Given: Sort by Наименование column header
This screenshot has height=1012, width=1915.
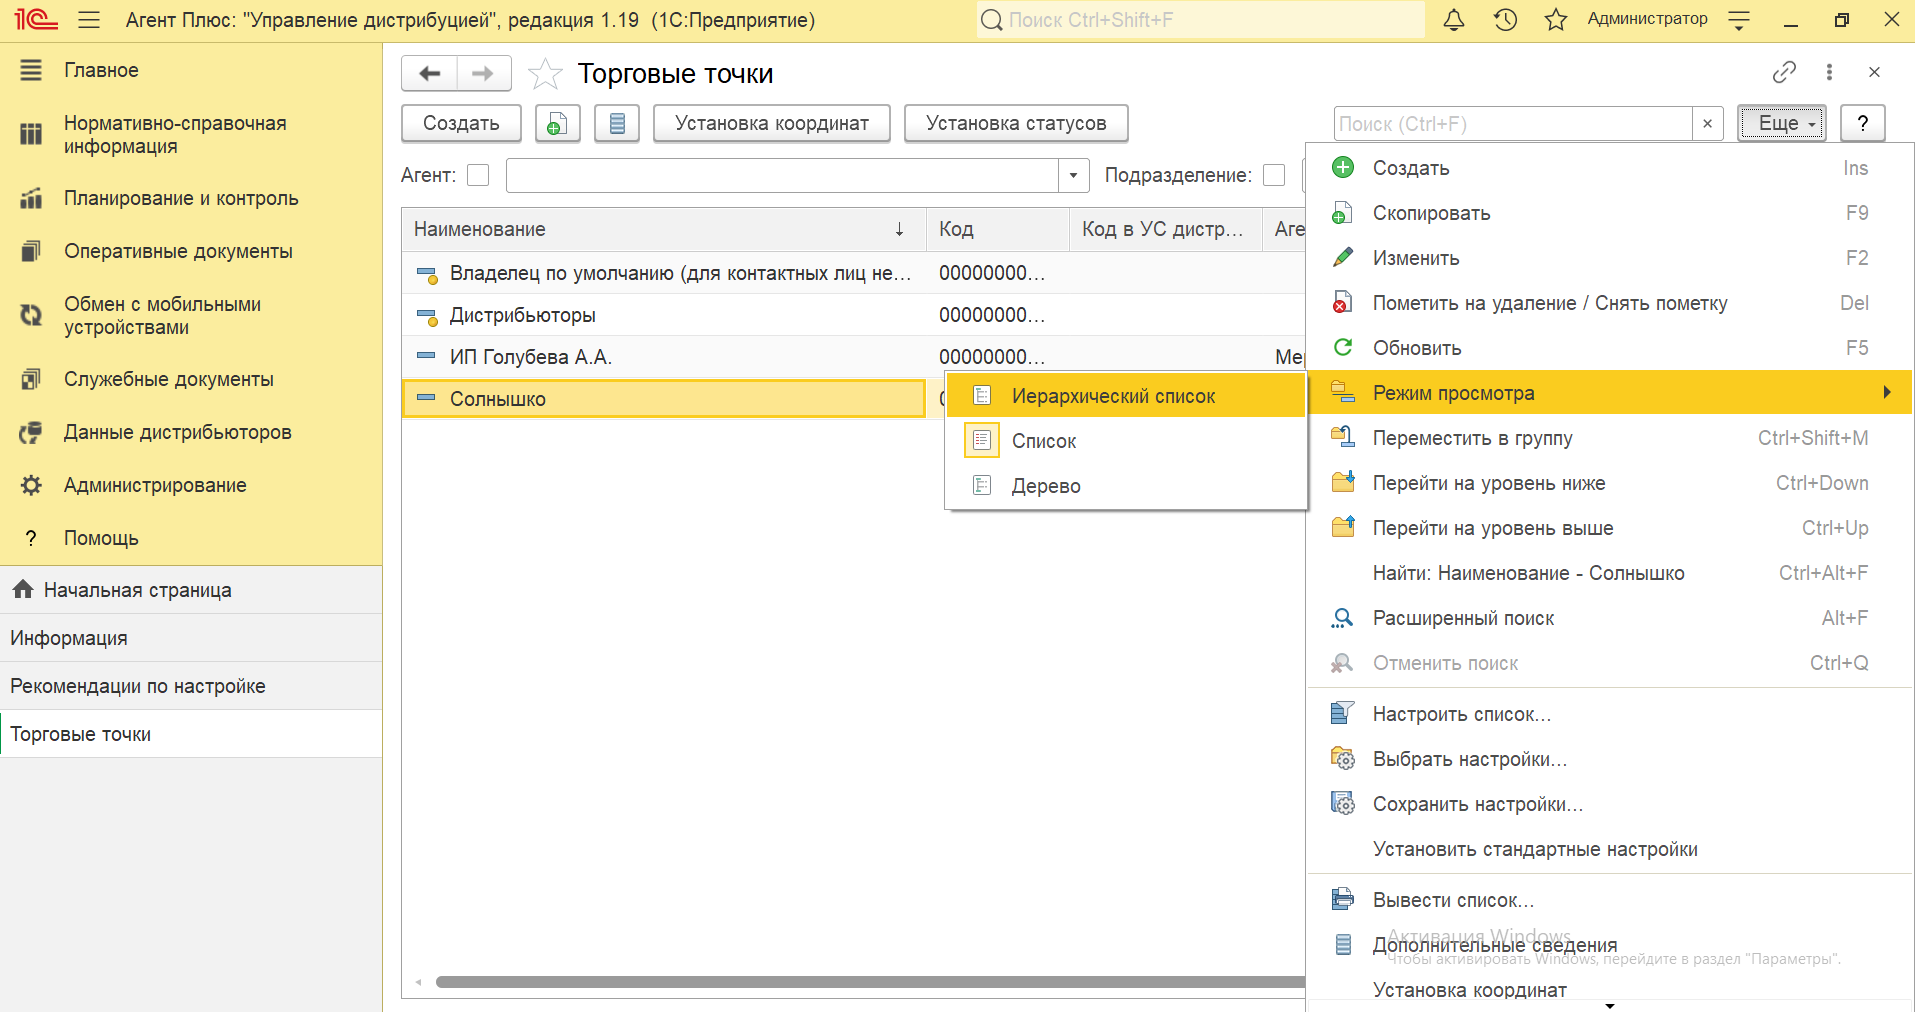Looking at the screenshot, I should click(664, 229).
